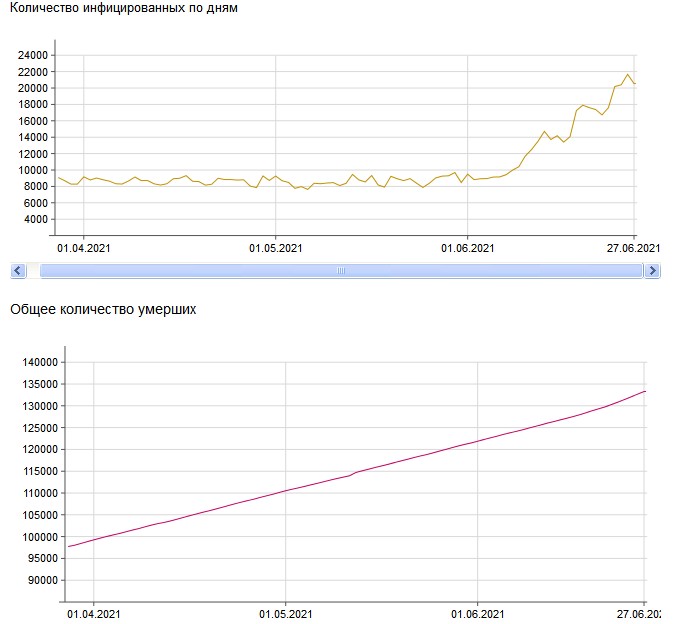The height and width of the screenshot is (624, 685).
Task: Click the scrollbar thumb's center grip marks
Action: [340, 271]
